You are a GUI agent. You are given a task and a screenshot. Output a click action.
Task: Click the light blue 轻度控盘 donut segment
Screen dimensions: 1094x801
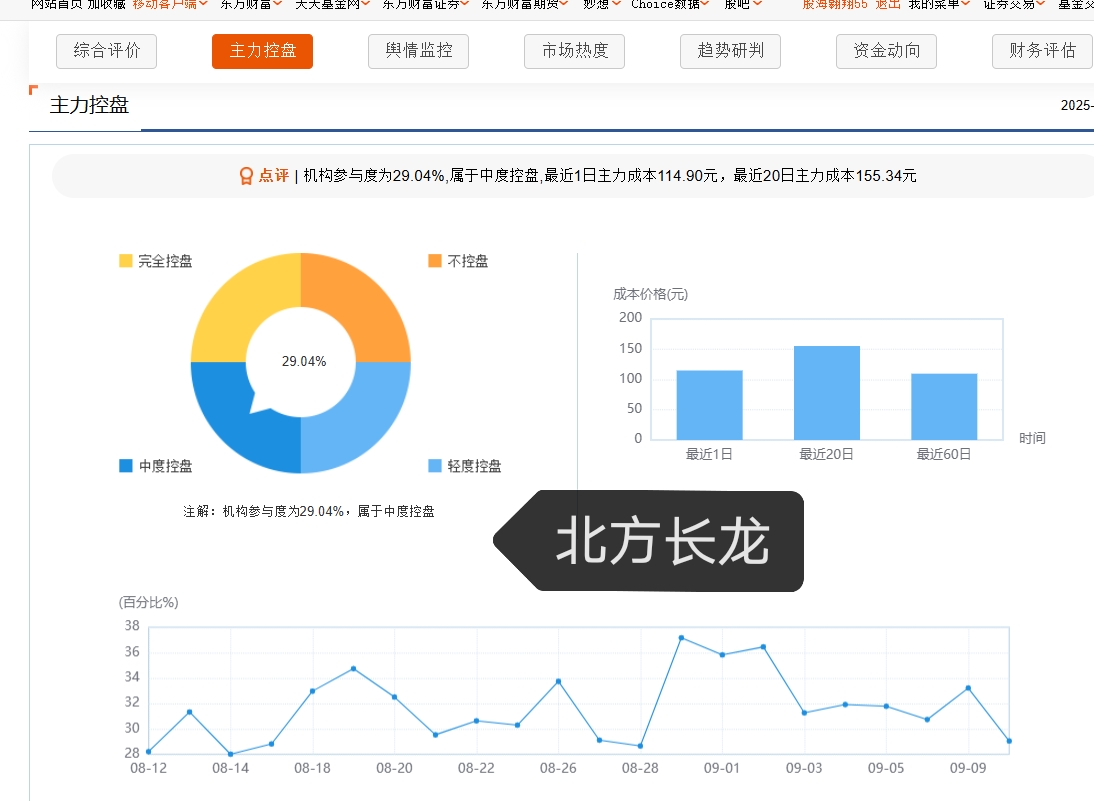tap(361, 422)
